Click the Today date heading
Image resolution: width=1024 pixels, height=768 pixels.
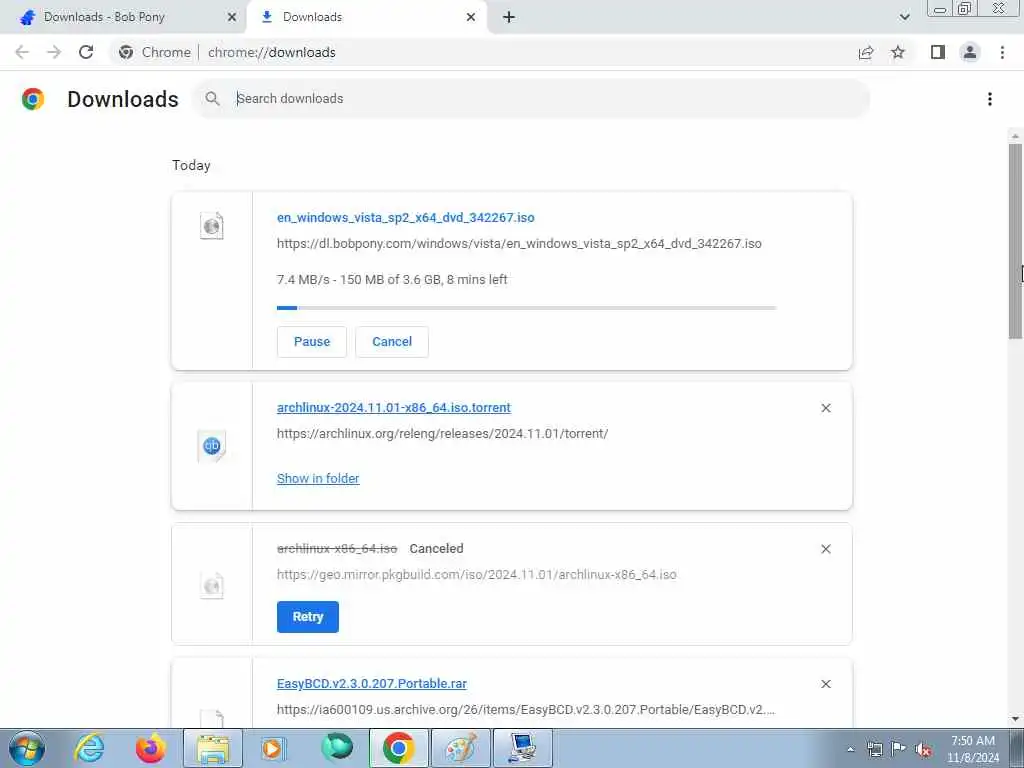191,165
